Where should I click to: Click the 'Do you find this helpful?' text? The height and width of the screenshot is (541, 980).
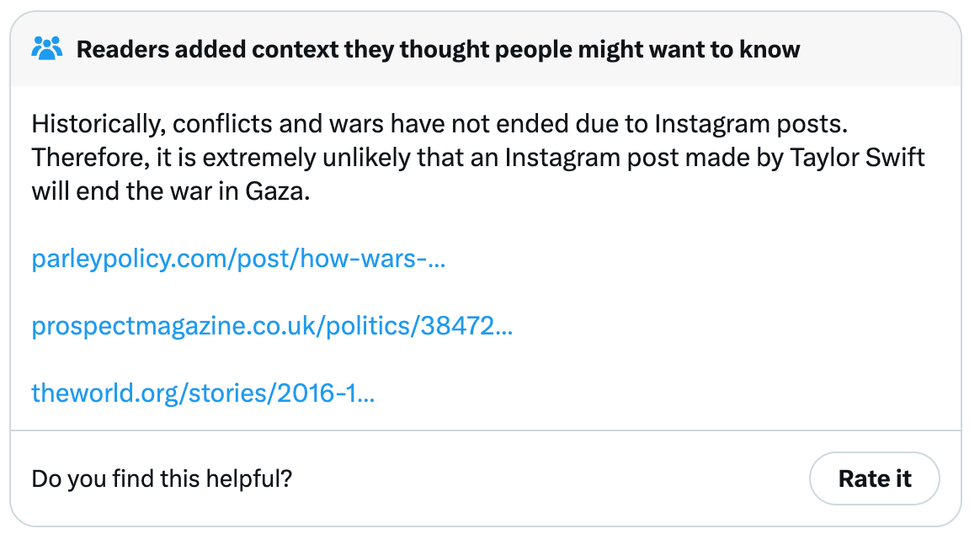point(162,478)
